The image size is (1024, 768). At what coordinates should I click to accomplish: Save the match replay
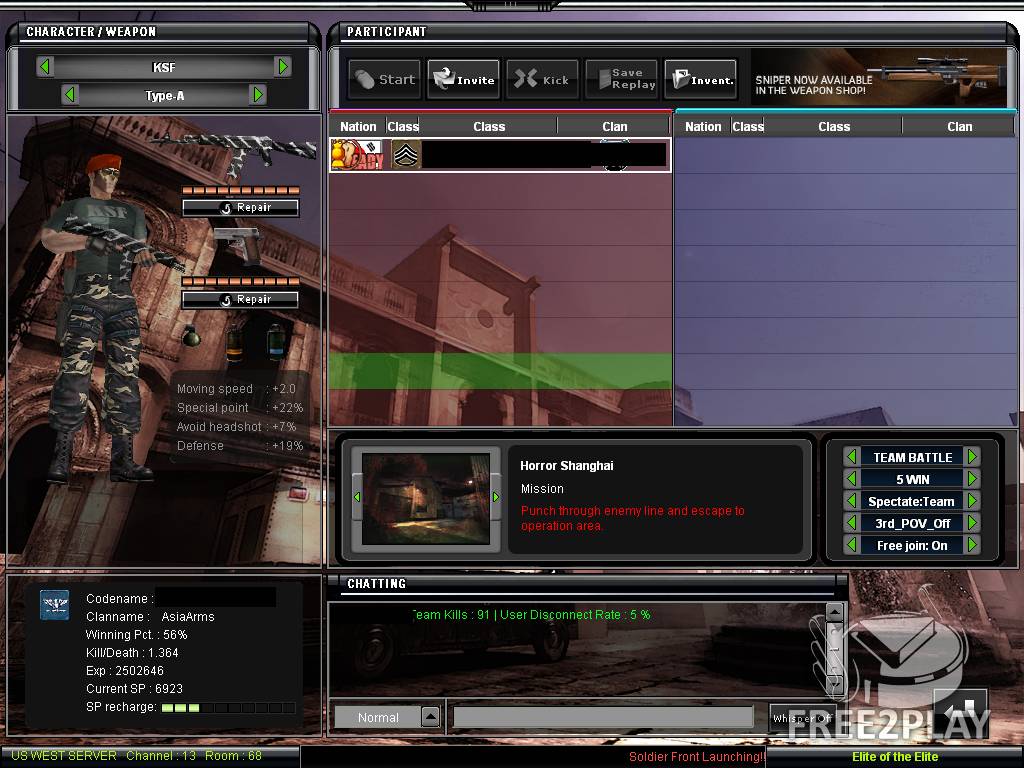pos(621,80)
